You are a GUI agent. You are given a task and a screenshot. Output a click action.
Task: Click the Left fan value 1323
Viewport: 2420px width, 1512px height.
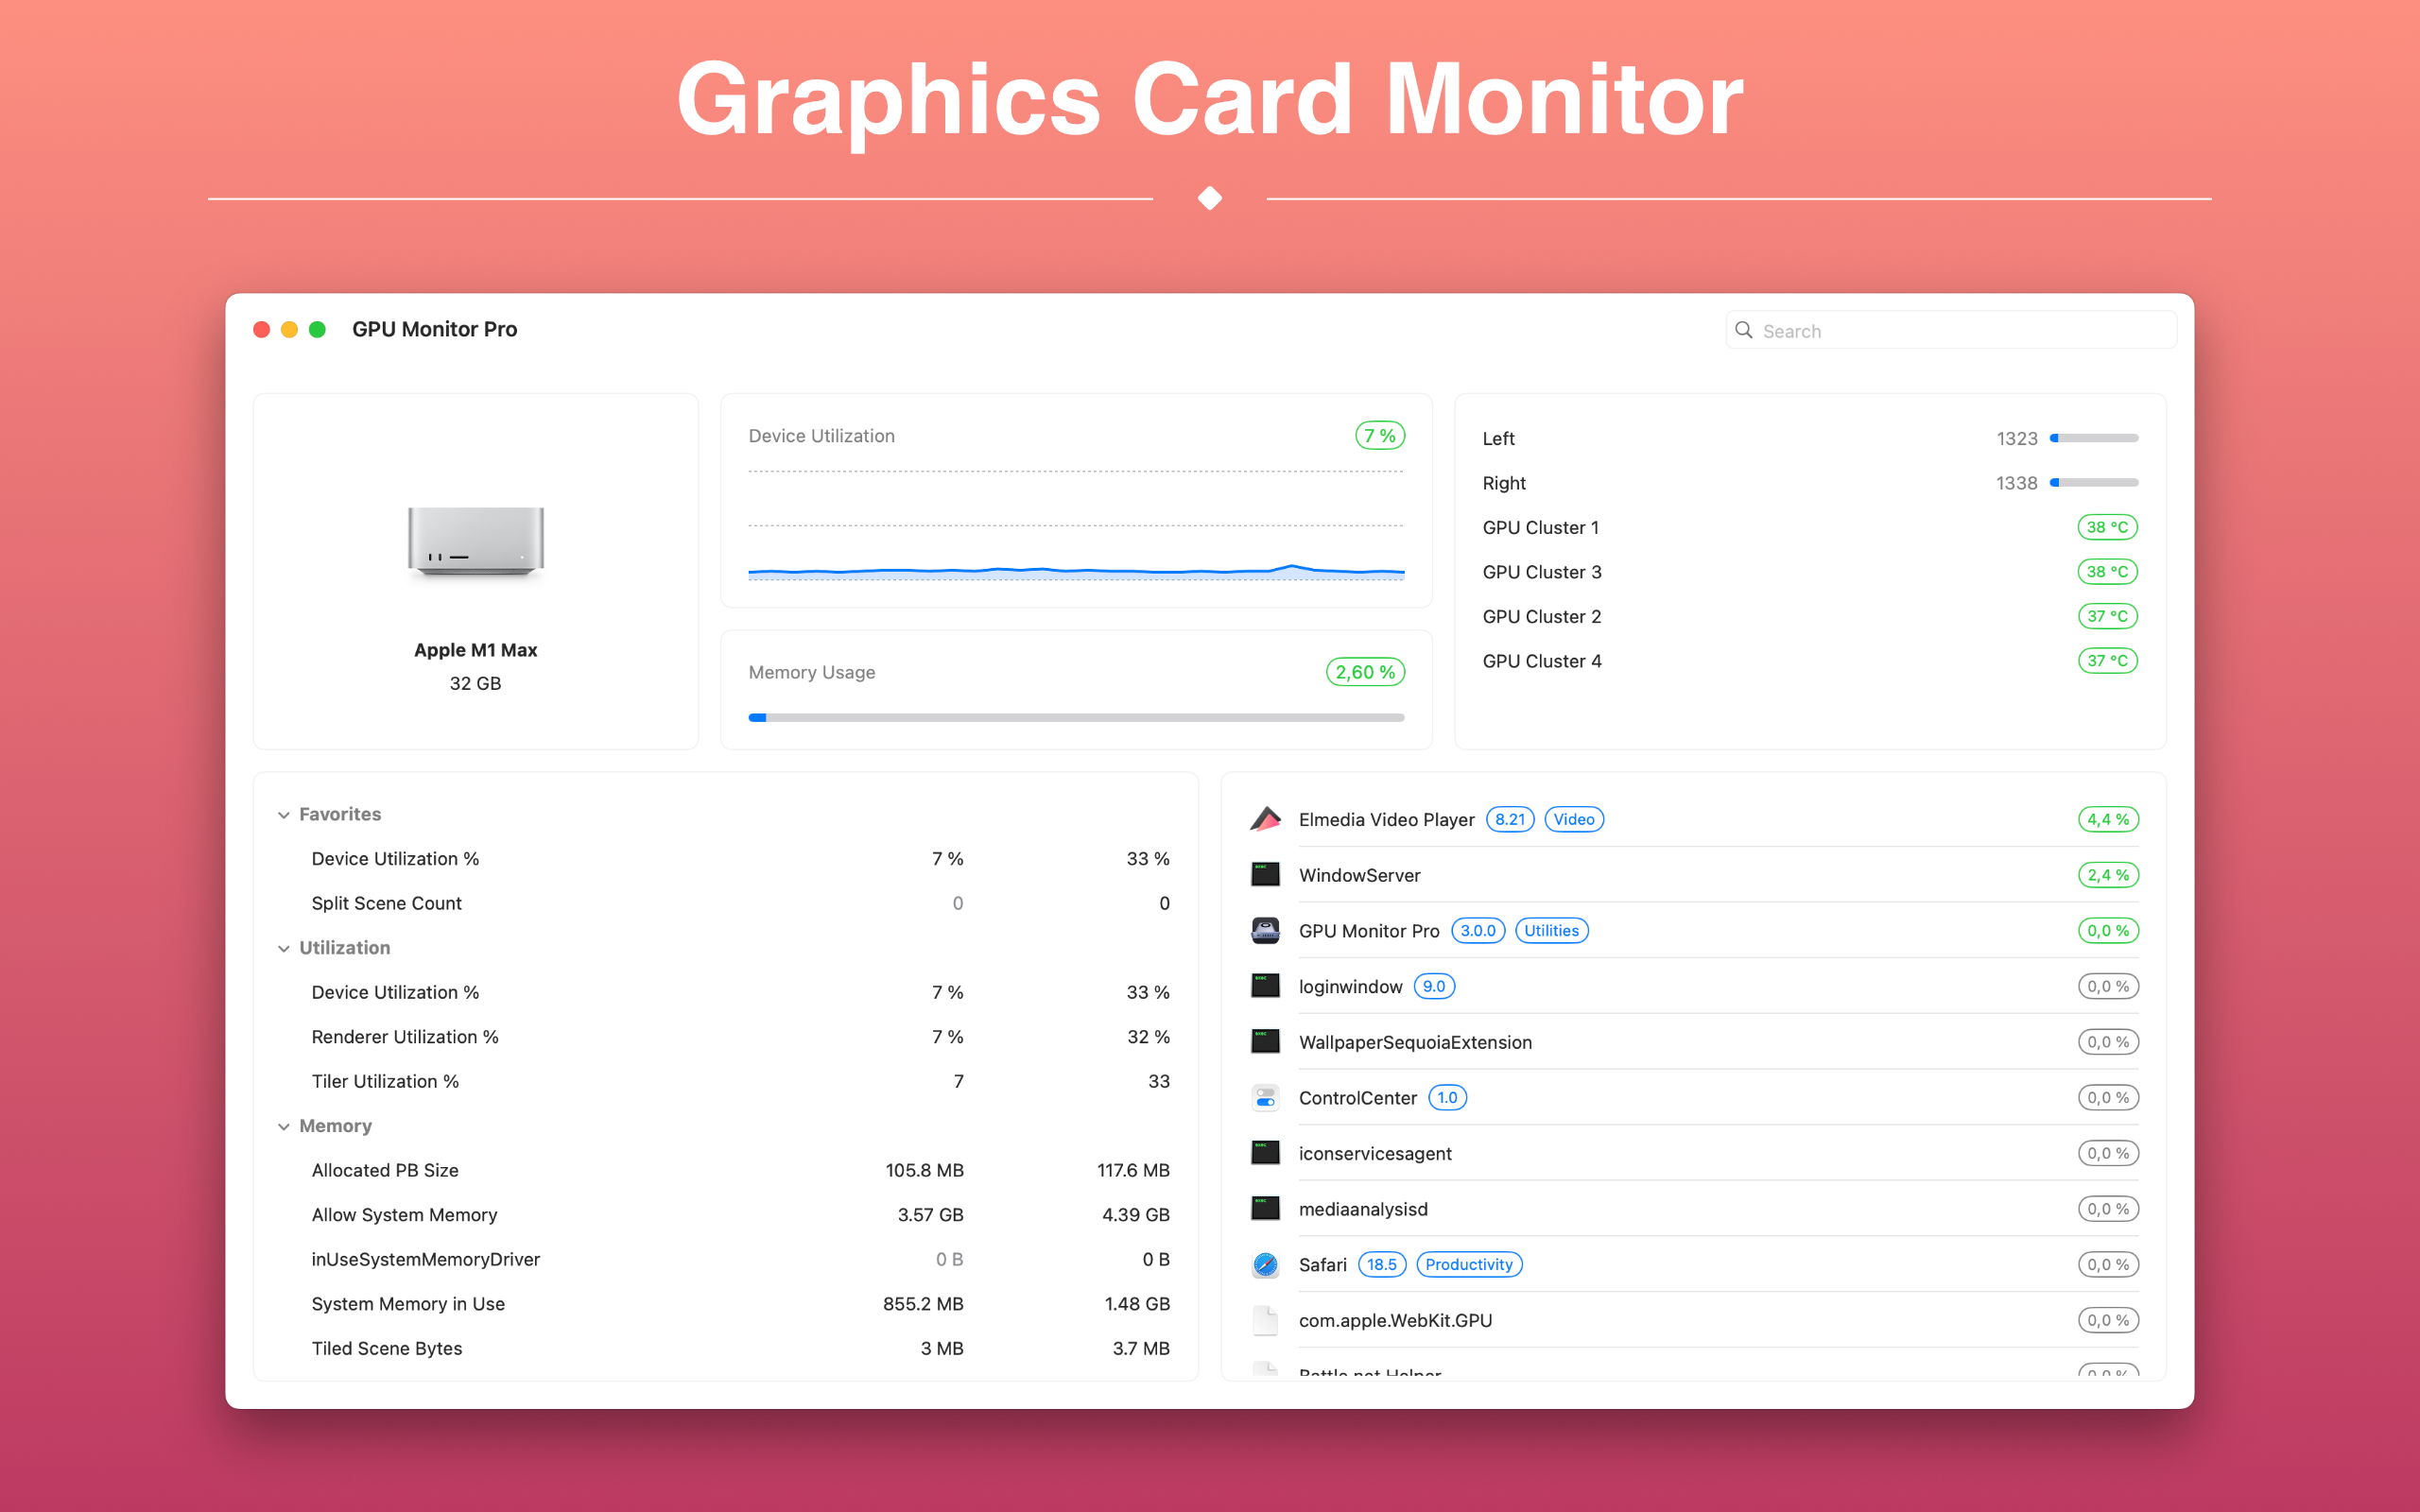click(x=2017, y=438)
